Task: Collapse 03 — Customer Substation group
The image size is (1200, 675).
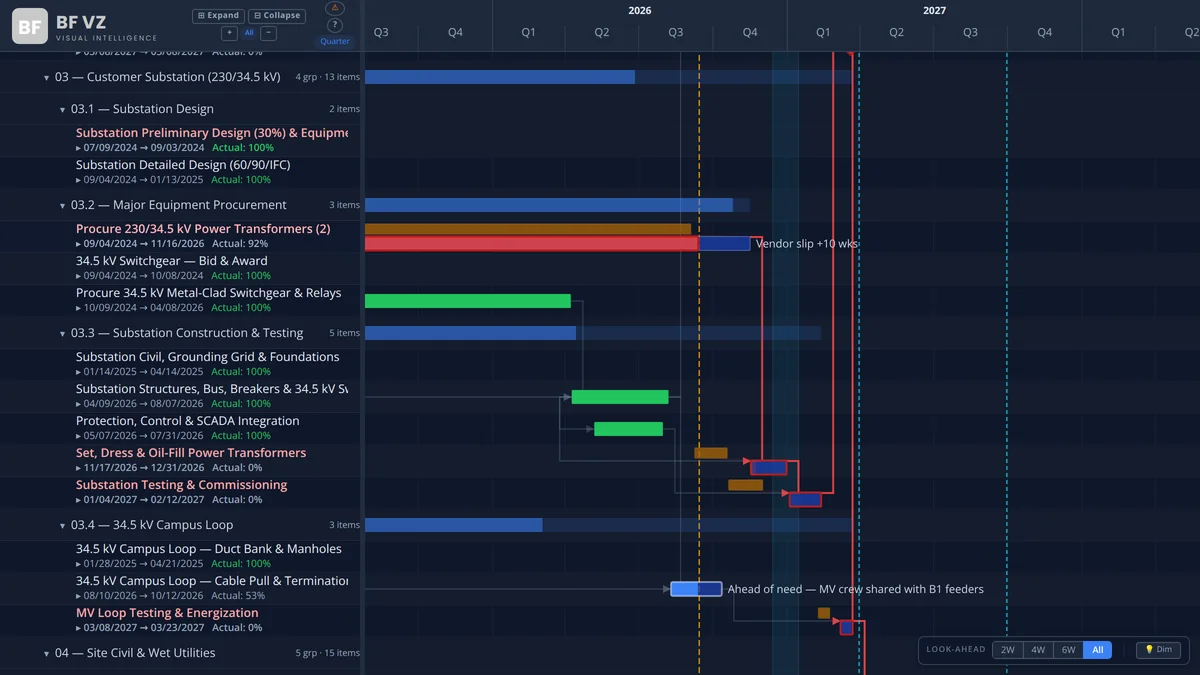Action: click(x=46, y=77)
